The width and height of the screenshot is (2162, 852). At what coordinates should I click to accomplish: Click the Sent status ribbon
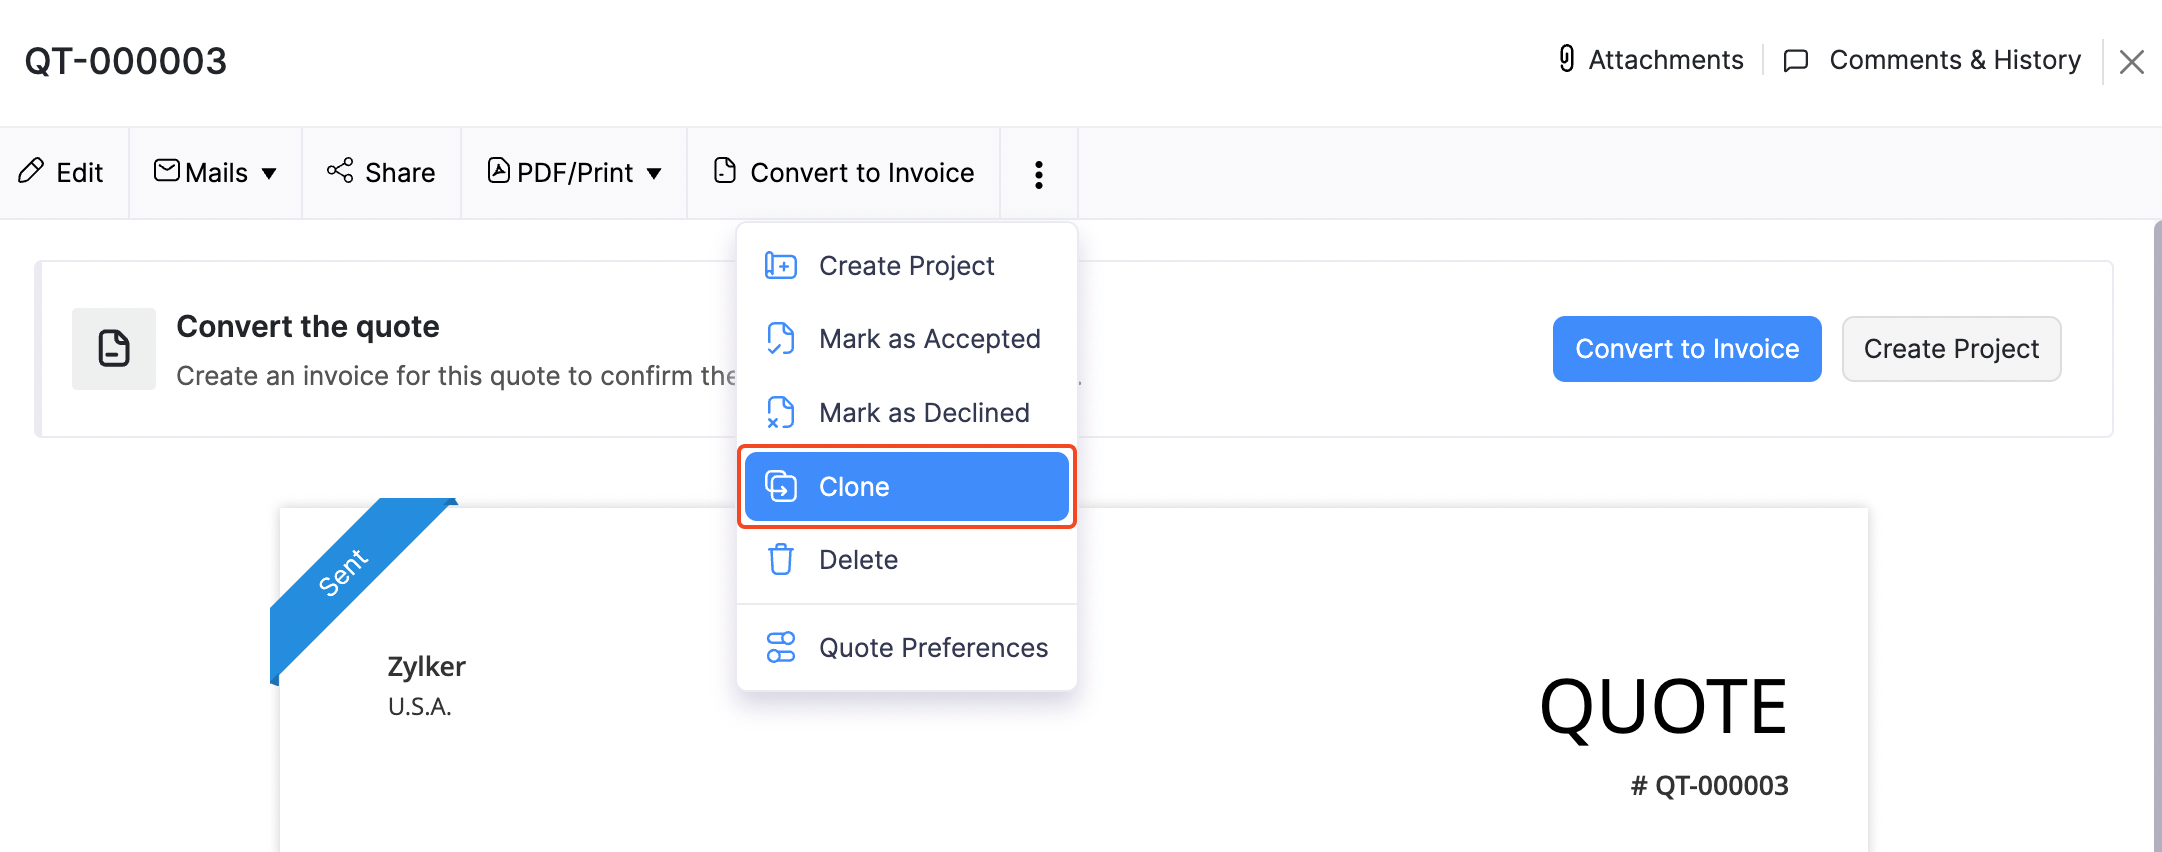[344, 572]
